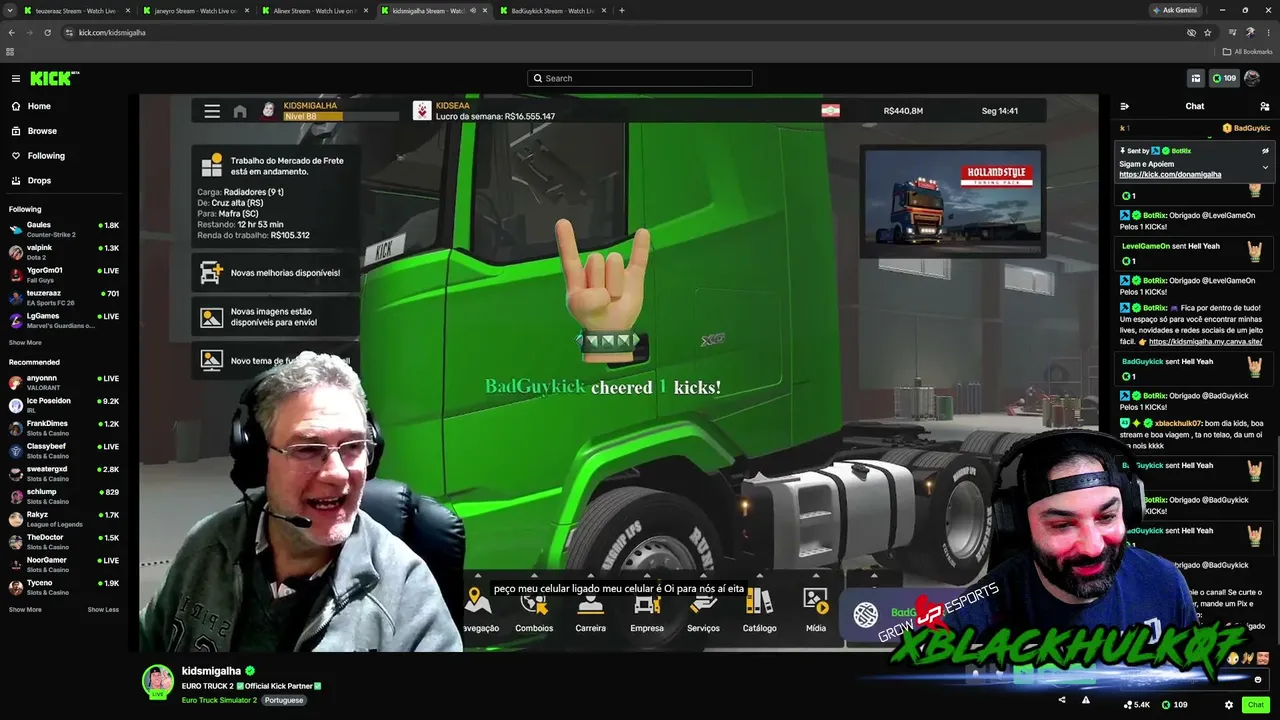Open the Gaules channel from Following
Image resolution: width=1280 pixels, height=720 pixels.
point(64,230)
